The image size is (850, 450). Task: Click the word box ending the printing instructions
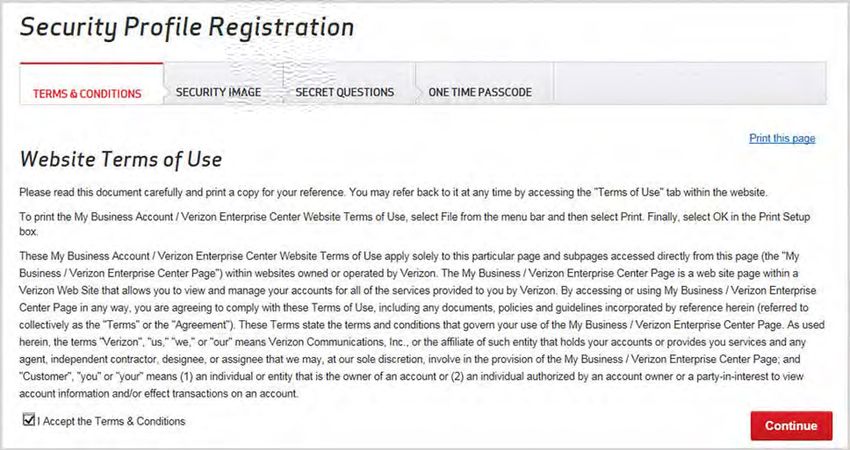pyautogui.click(x=28, y=232)
